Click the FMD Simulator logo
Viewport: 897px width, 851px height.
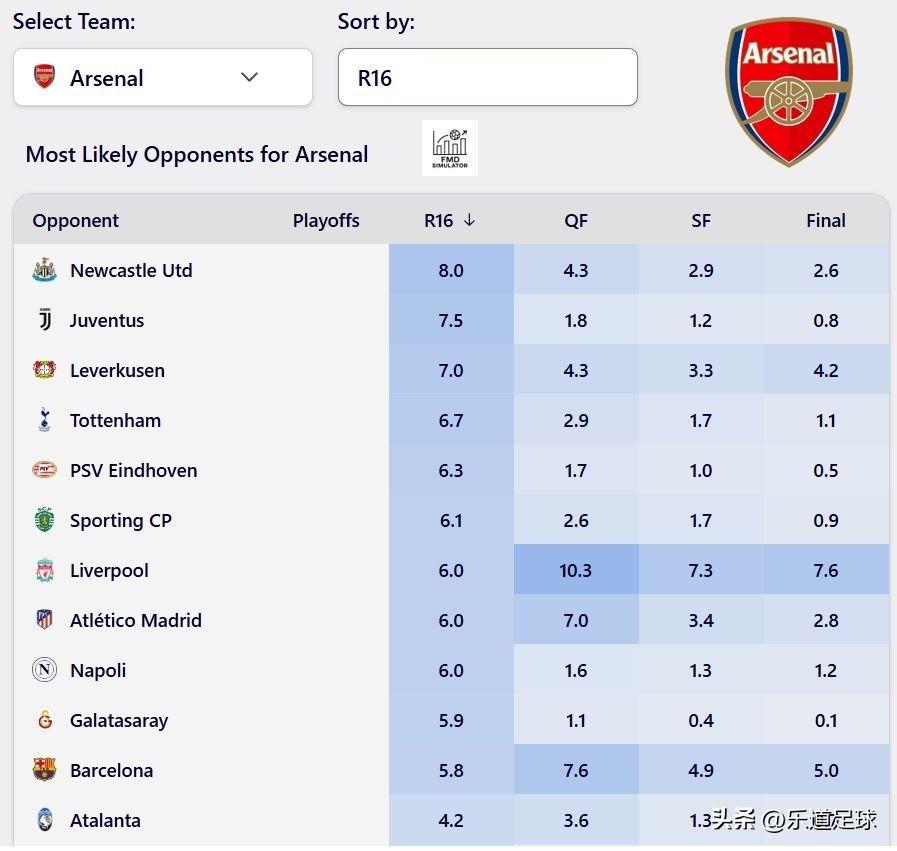(449, 148)
